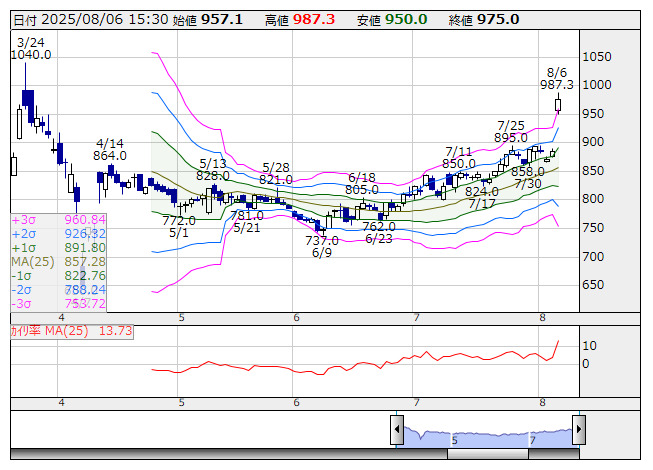Viewport: 653px width, 470px height.
Task: Click the 4/14 864.0 price annotation
Action: [x=110, y=149]
